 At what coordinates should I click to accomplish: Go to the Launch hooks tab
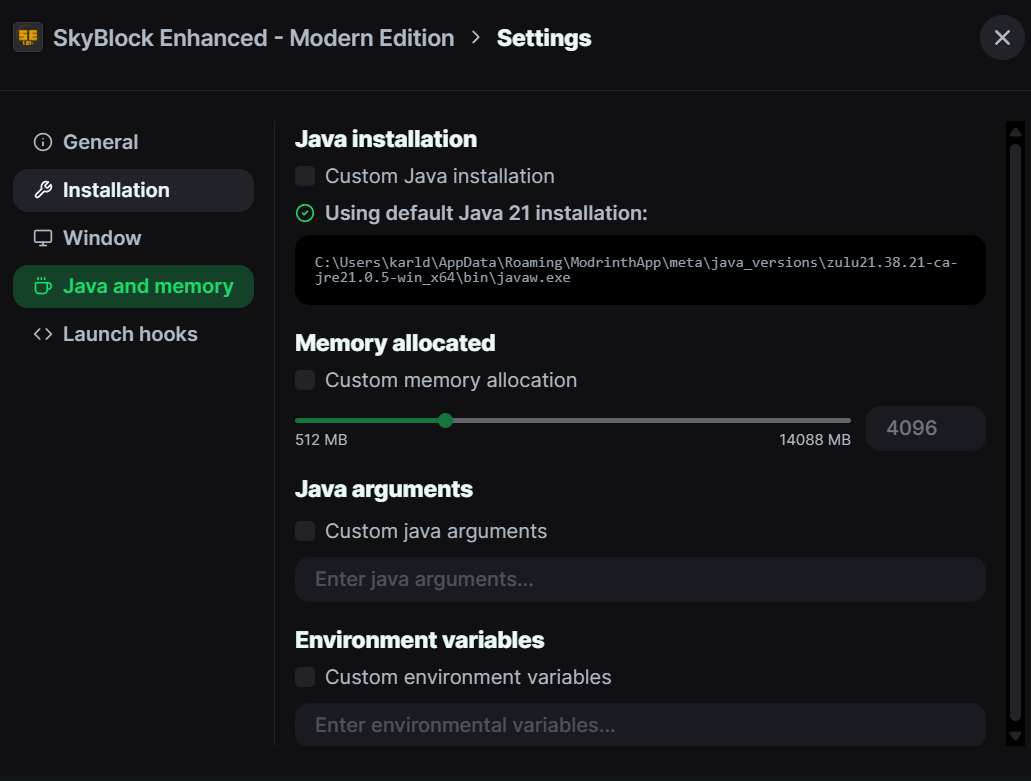[133, 334]
